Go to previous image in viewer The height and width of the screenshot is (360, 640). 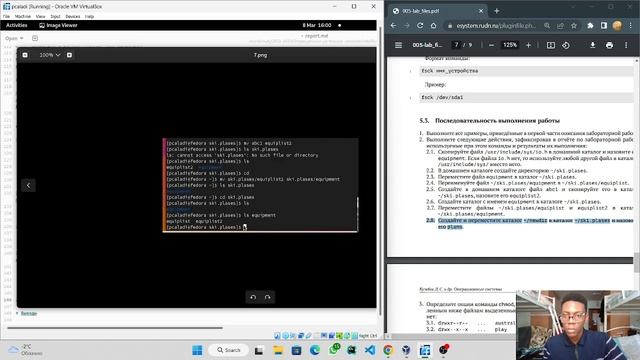pos(28,185)
